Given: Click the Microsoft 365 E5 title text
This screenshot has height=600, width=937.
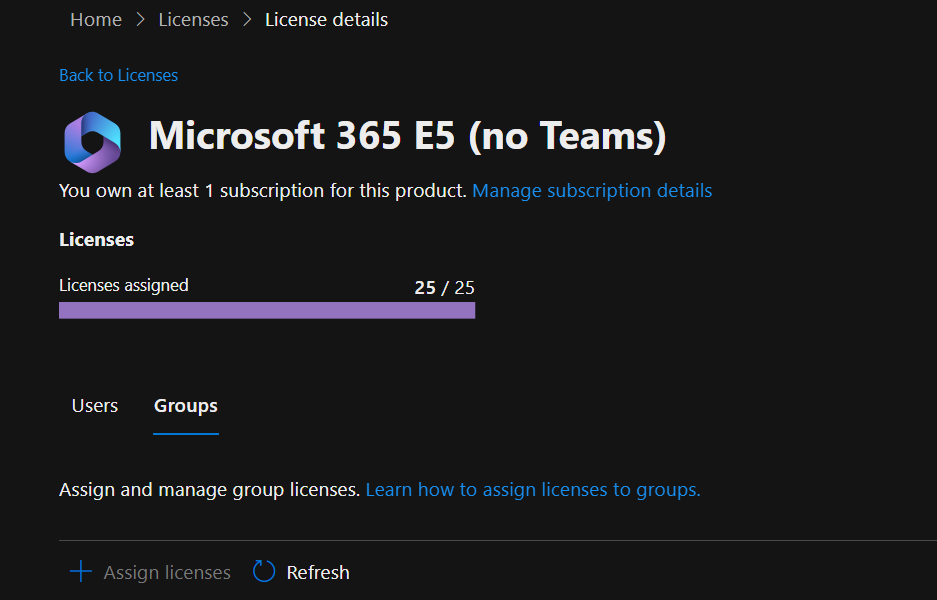Looking at the screenshot, I should (x=406, y=136).
